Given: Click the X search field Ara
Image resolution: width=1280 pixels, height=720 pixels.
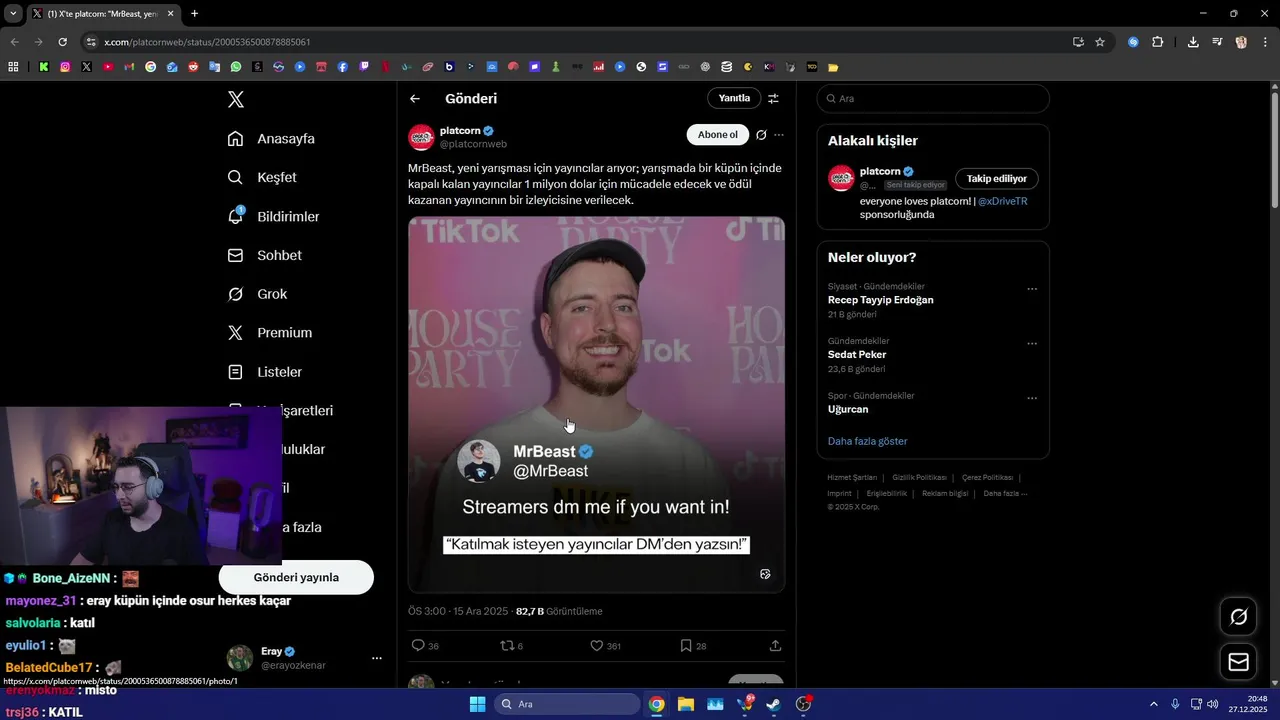Looking at the screenshot, I should 933,99.
